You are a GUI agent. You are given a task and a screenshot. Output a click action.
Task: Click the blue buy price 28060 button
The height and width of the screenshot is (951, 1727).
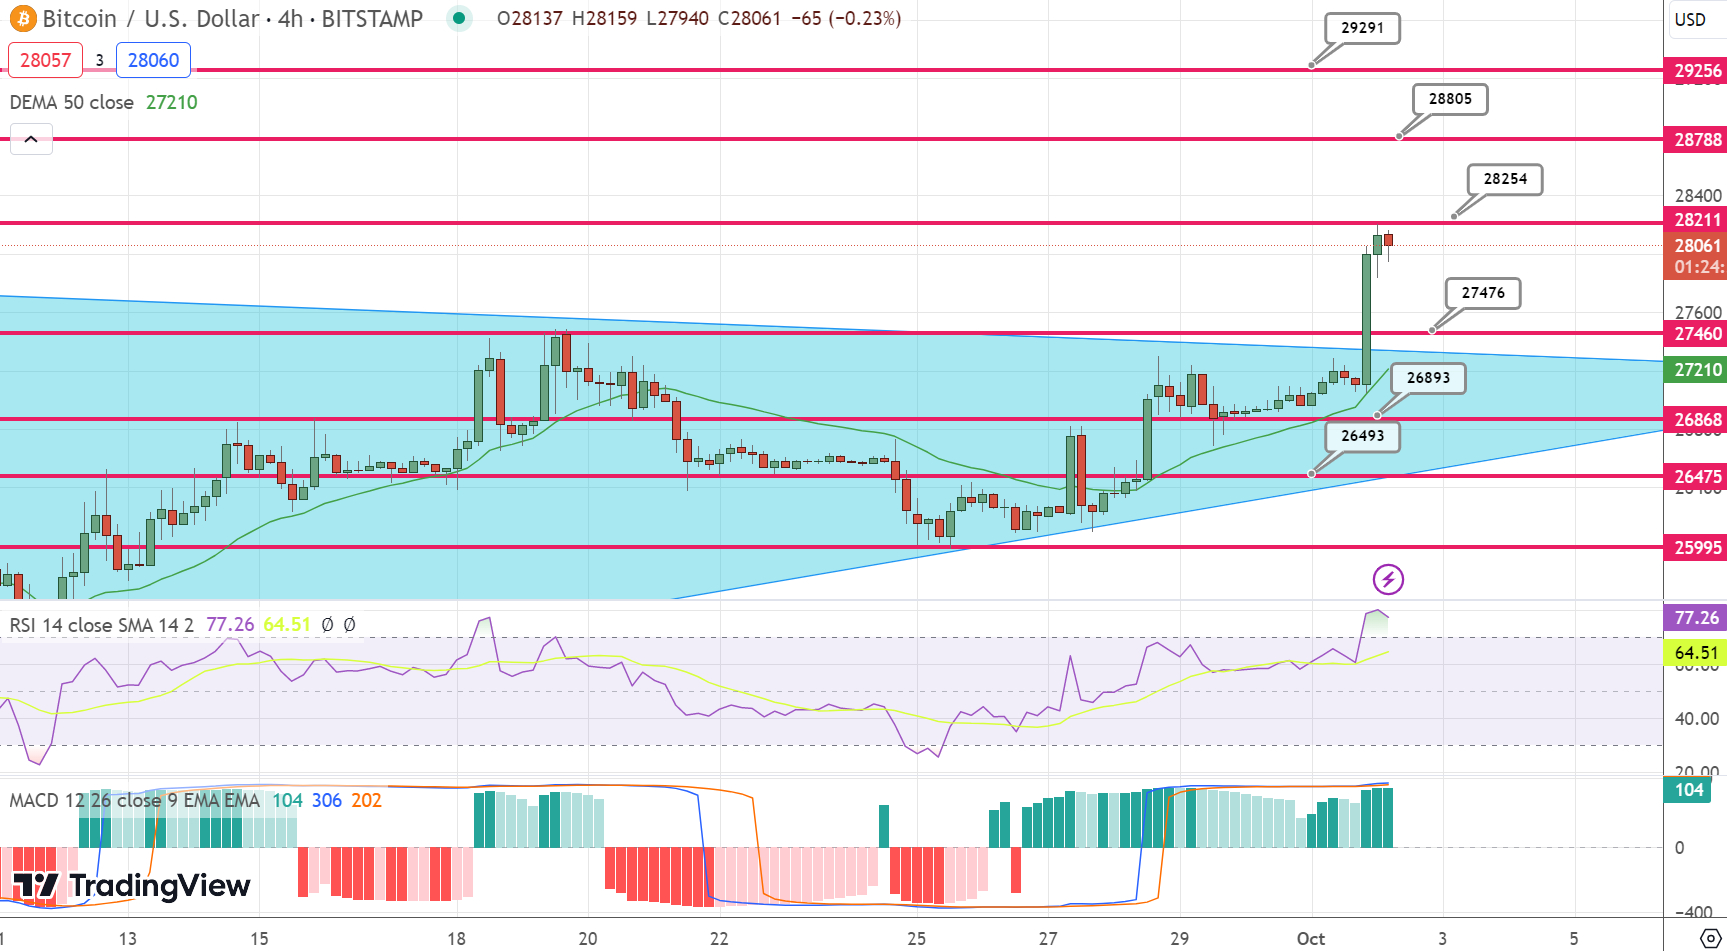coord(153,60)
